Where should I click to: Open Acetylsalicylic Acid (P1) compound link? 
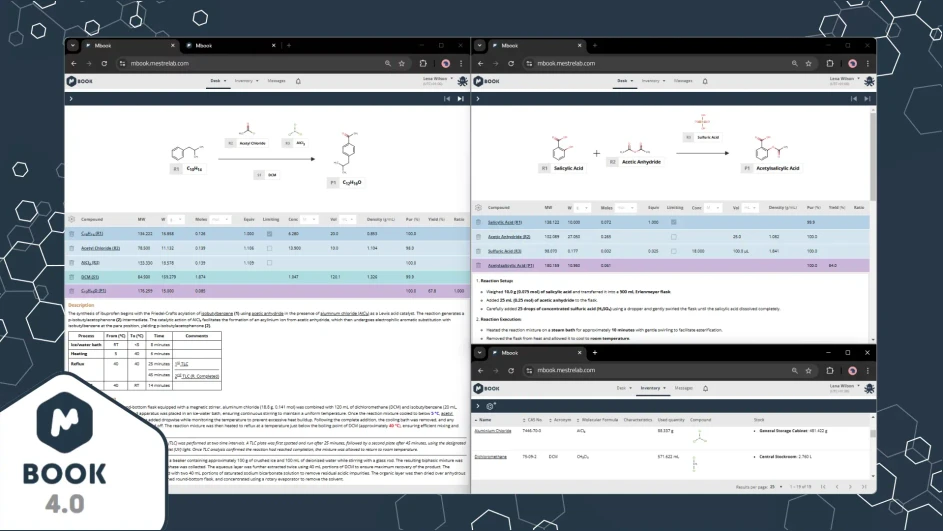coord(511,265)
